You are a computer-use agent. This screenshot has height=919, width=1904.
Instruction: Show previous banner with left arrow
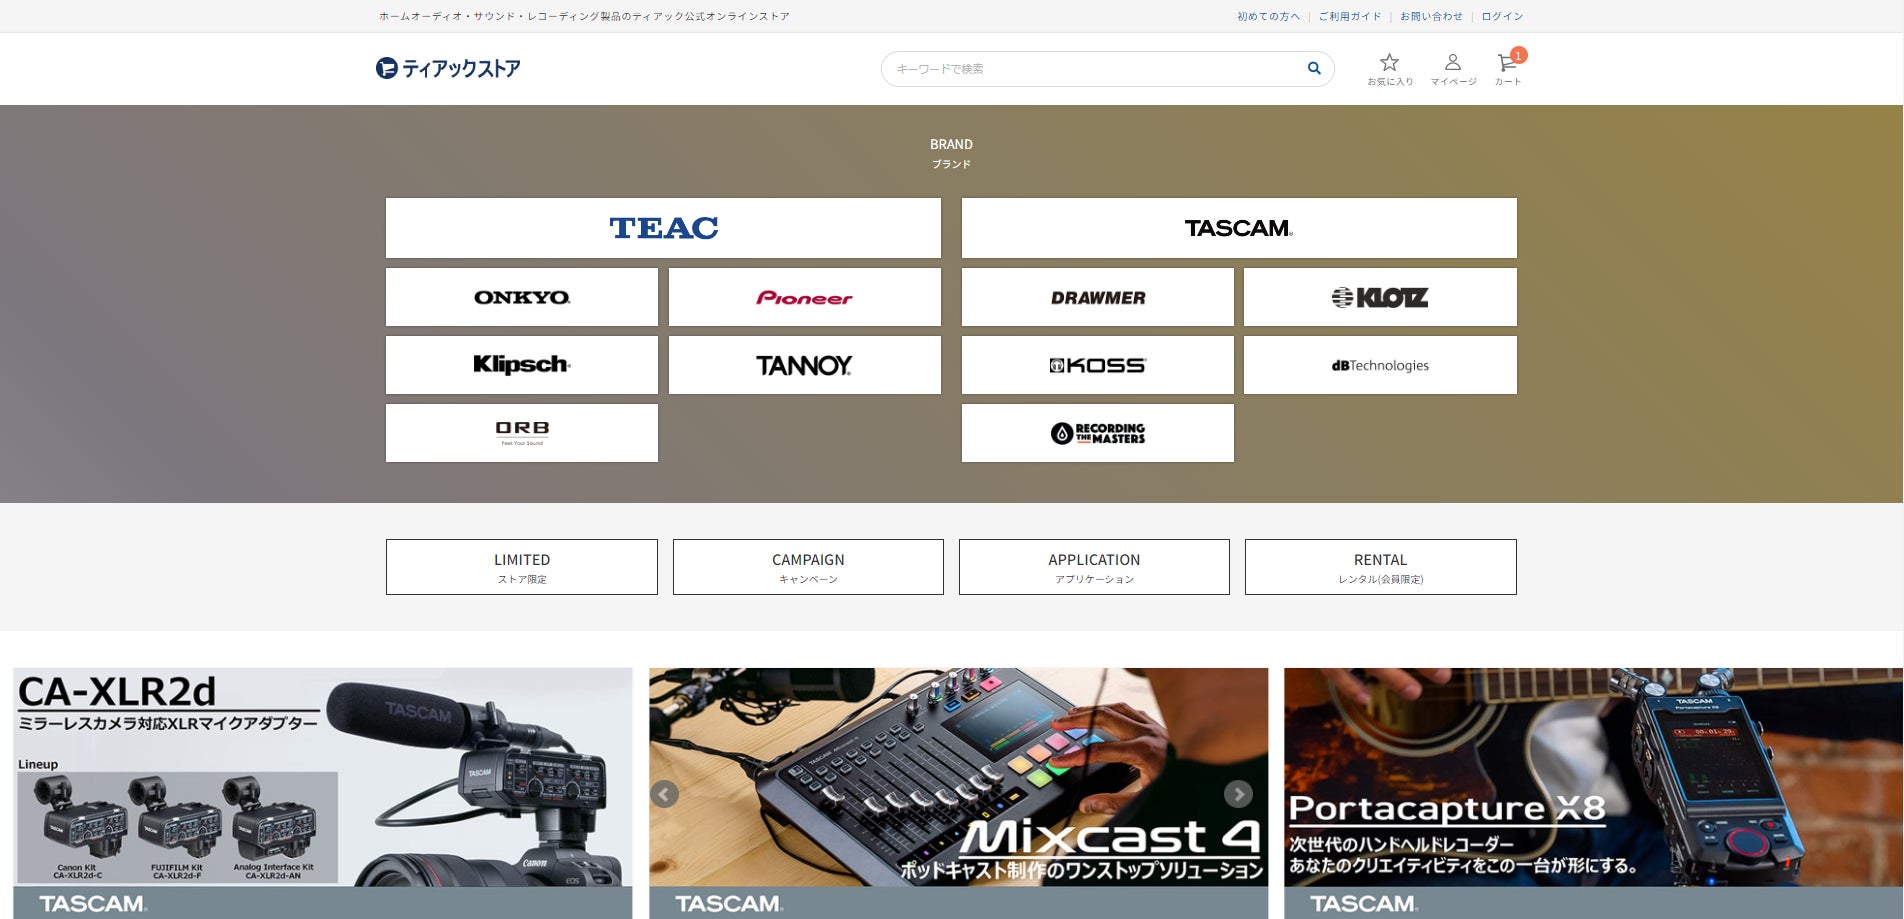coord(665,794)
